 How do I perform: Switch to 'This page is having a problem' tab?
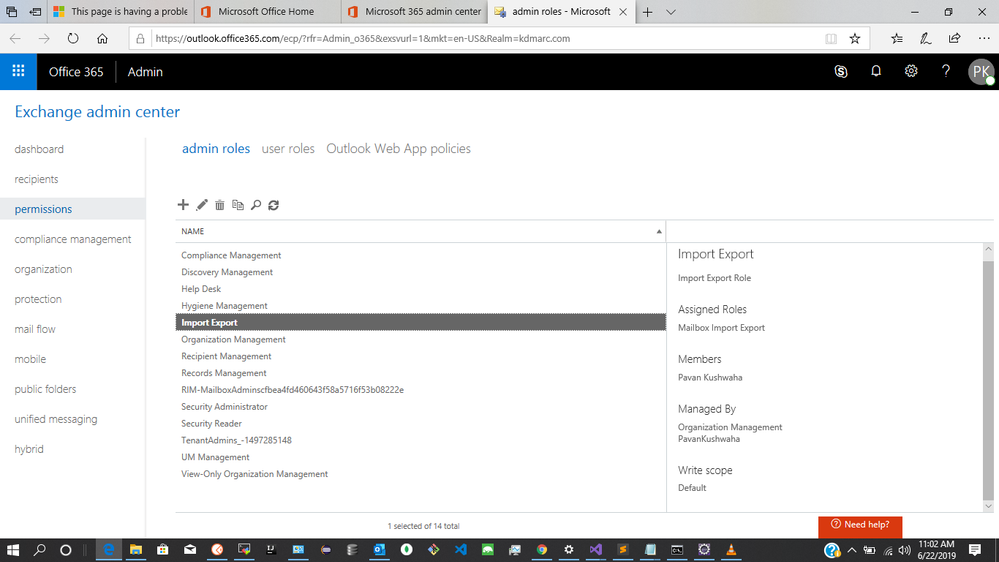[121, 11]
